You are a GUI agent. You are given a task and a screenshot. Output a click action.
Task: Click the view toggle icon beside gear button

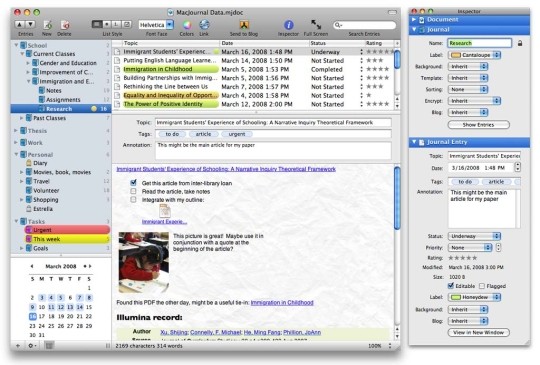point(49,345)
